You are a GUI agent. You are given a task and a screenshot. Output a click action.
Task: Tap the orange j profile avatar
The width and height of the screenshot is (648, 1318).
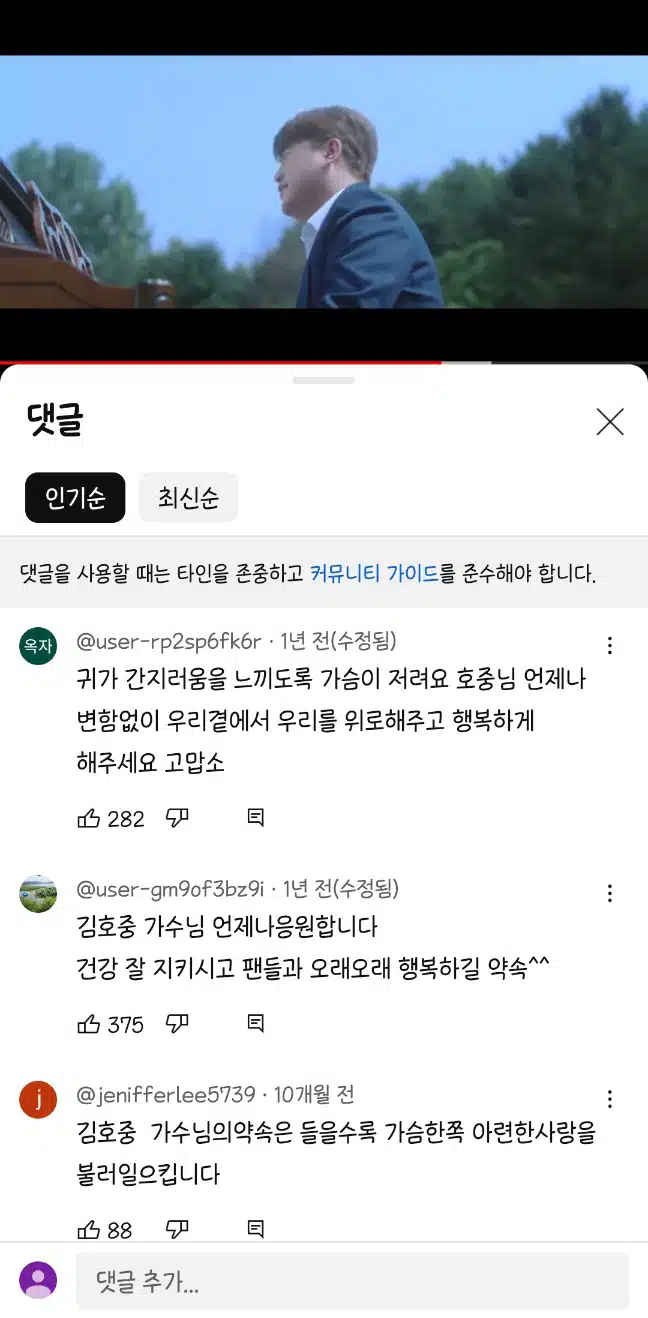point(38,1100)
